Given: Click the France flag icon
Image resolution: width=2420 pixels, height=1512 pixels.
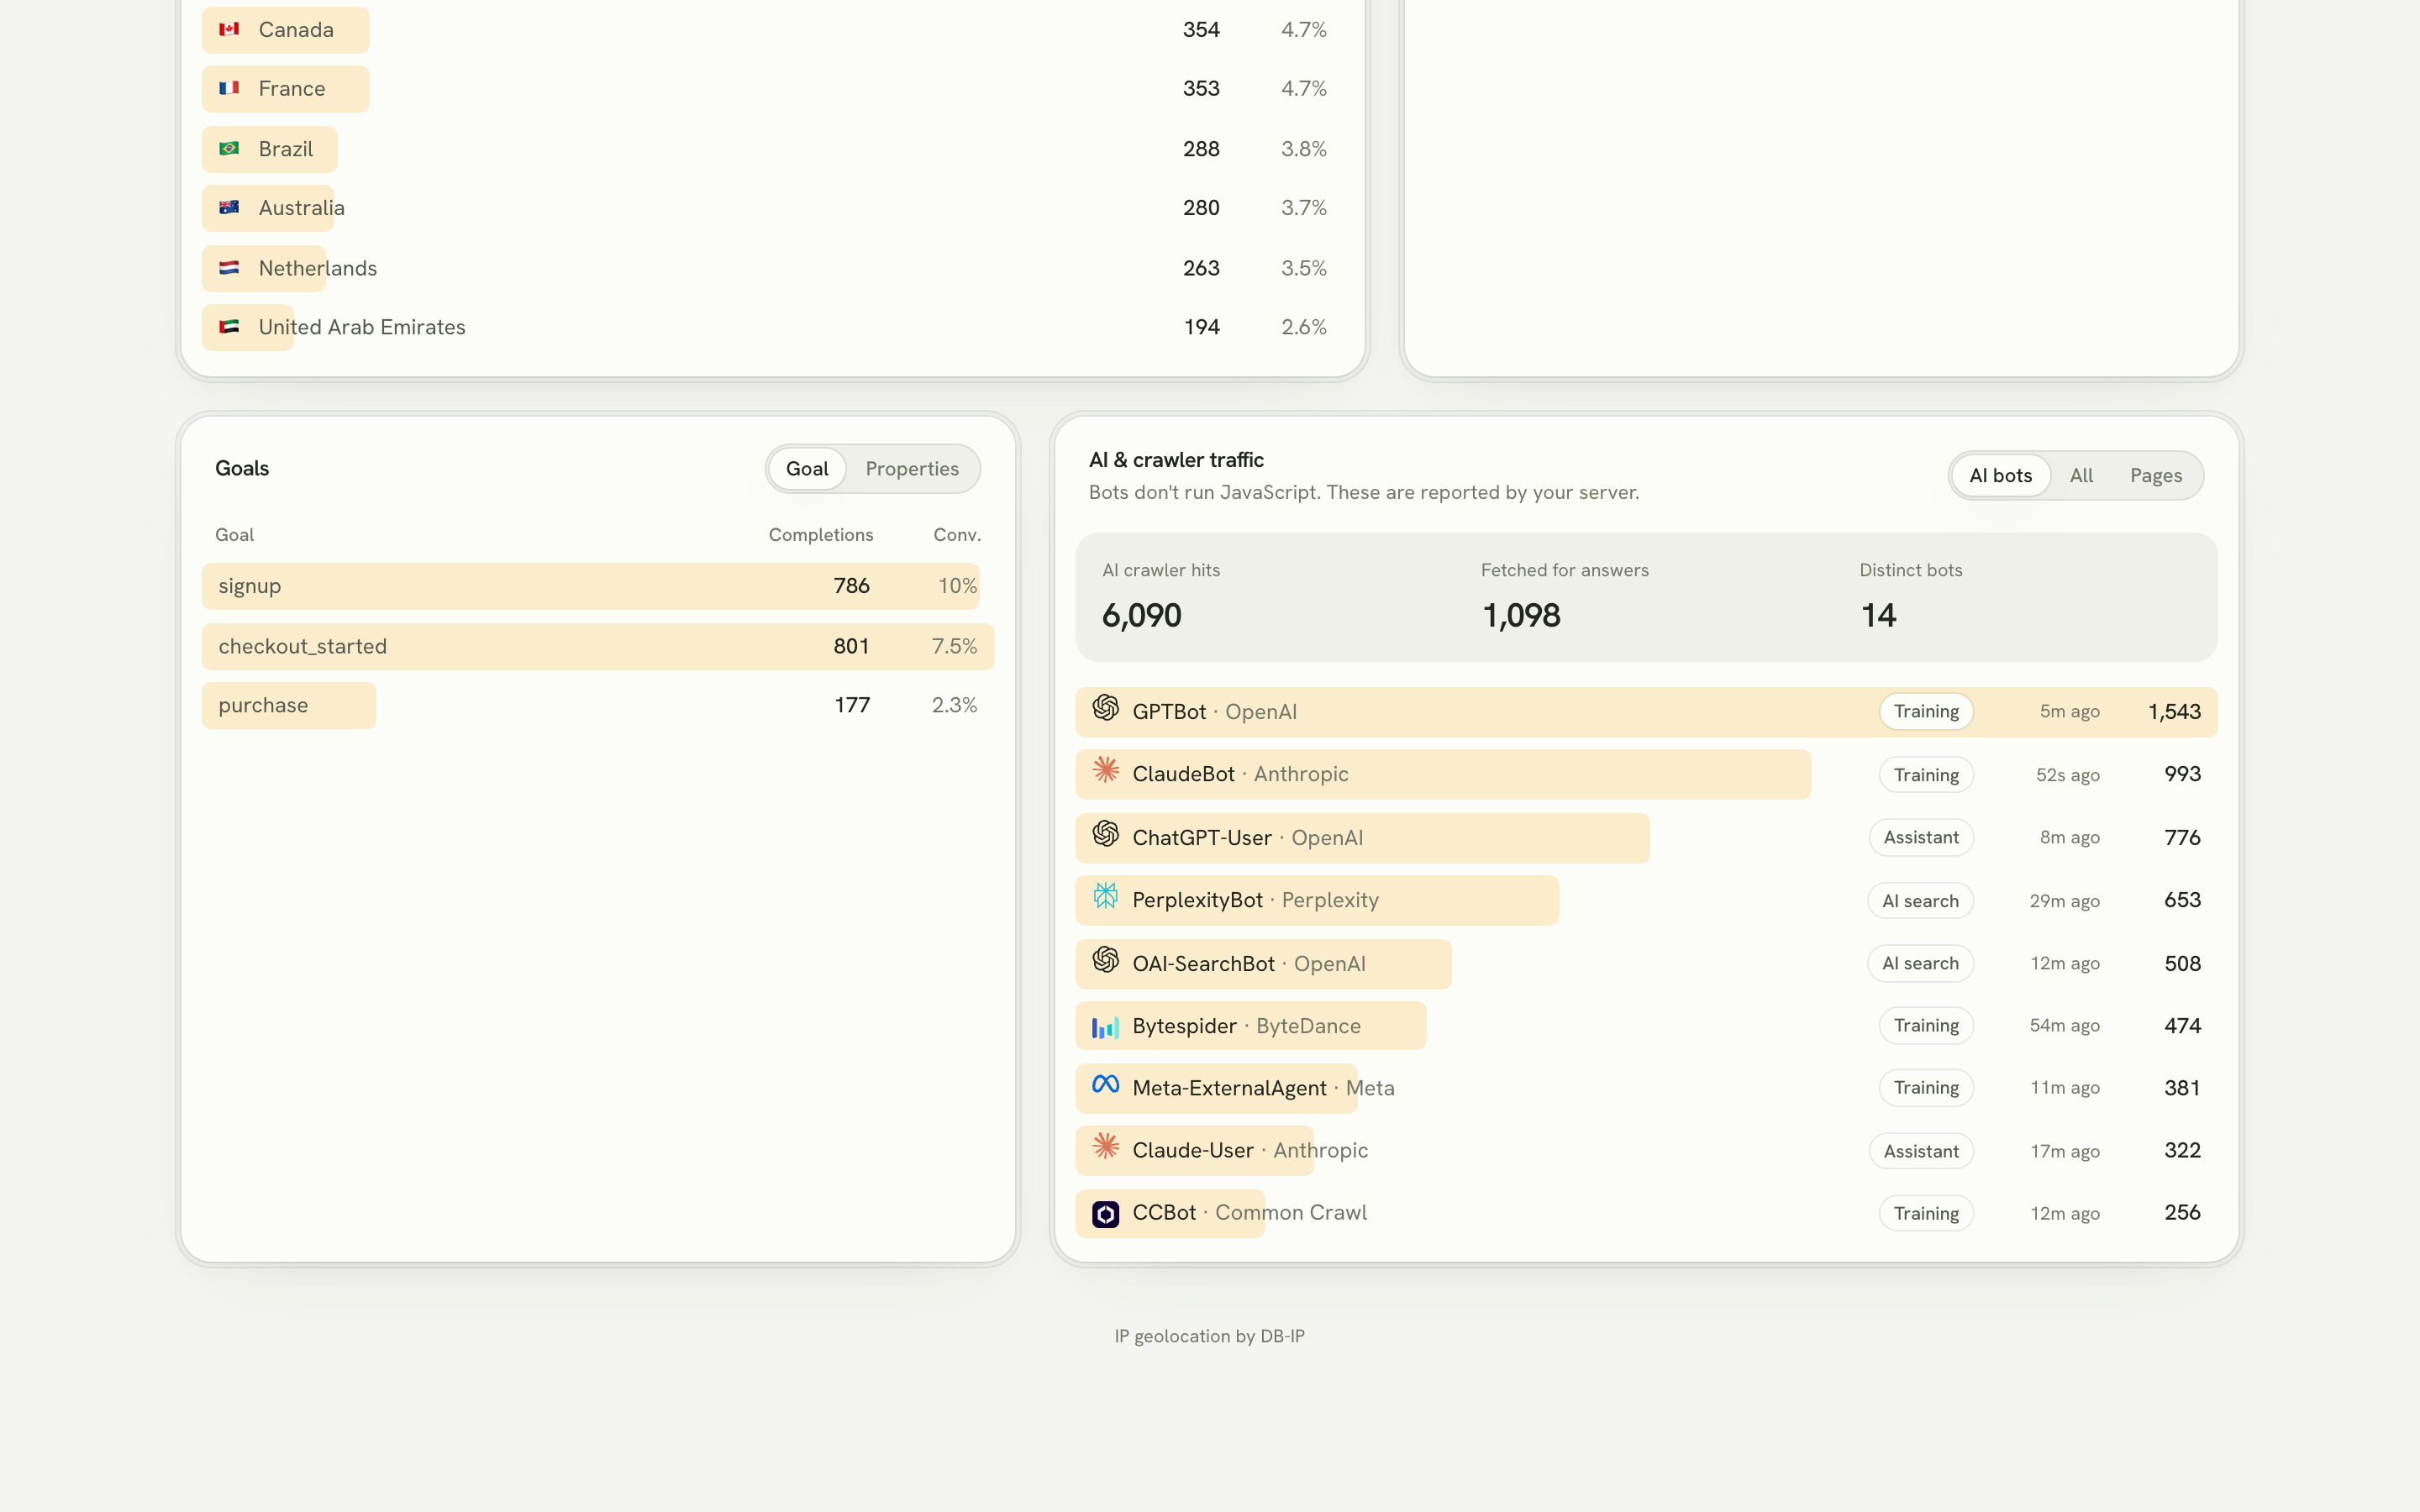Looking at the screenshot, I should (229, 88).
